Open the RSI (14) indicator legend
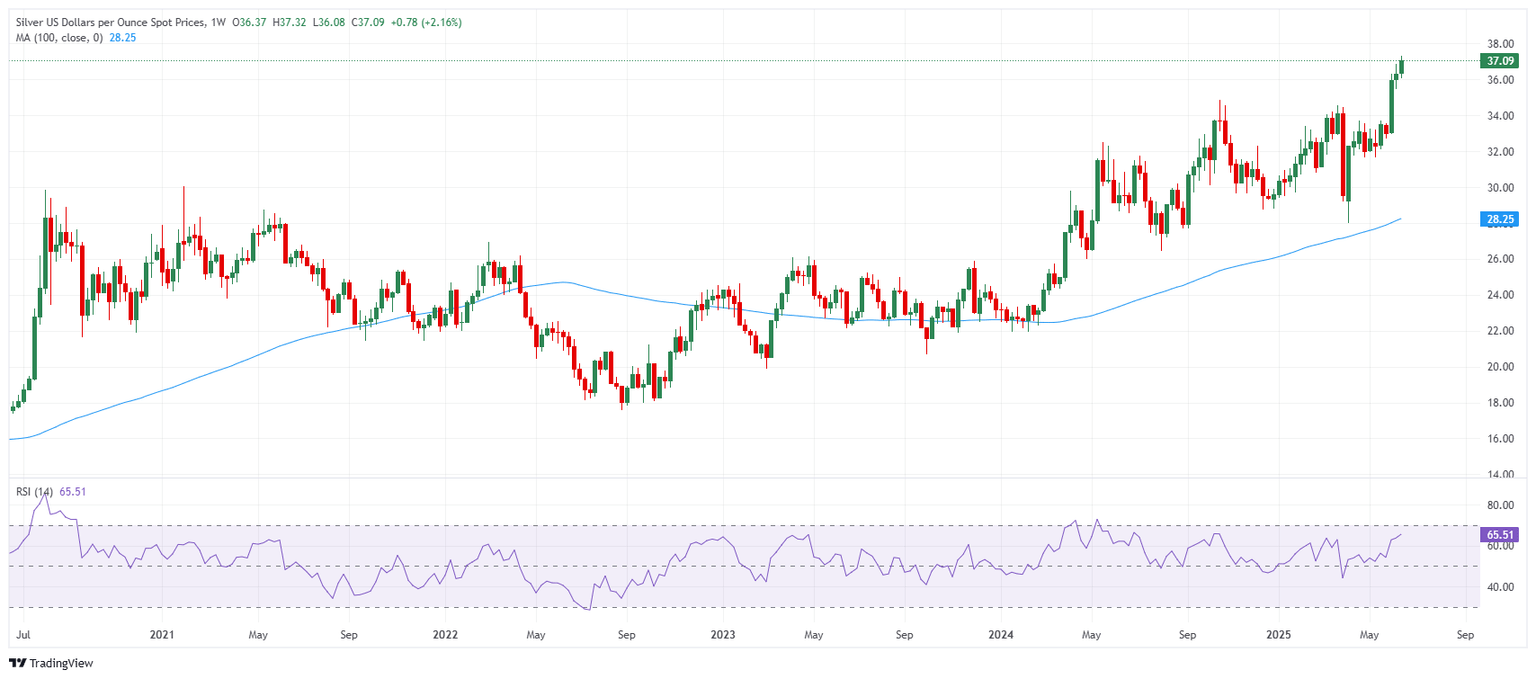Viewport: 1536px width, 679px height. 34,491
